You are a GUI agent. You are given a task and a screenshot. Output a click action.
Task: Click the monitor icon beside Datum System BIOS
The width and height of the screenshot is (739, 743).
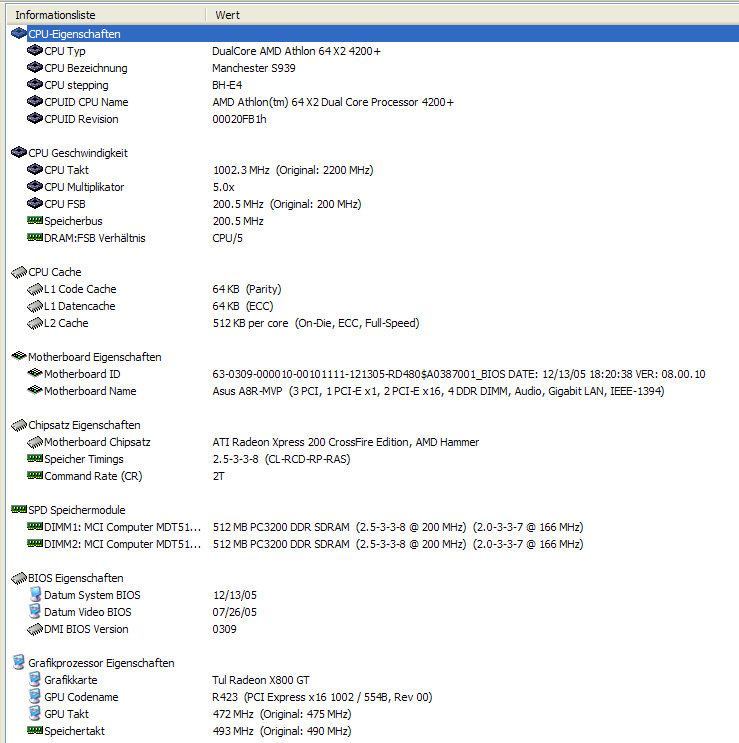(x=35, y=594)
